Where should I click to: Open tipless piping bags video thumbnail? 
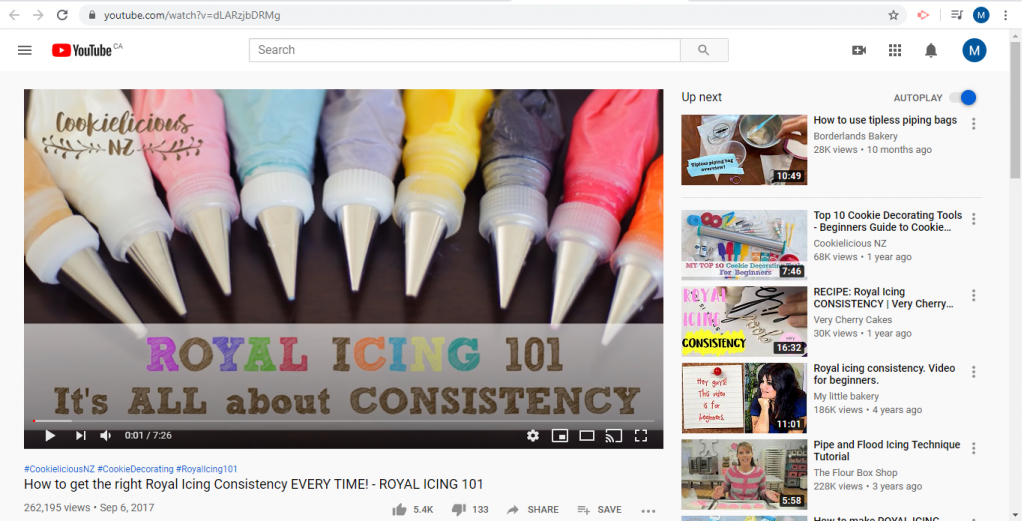(x=744, y=150)
